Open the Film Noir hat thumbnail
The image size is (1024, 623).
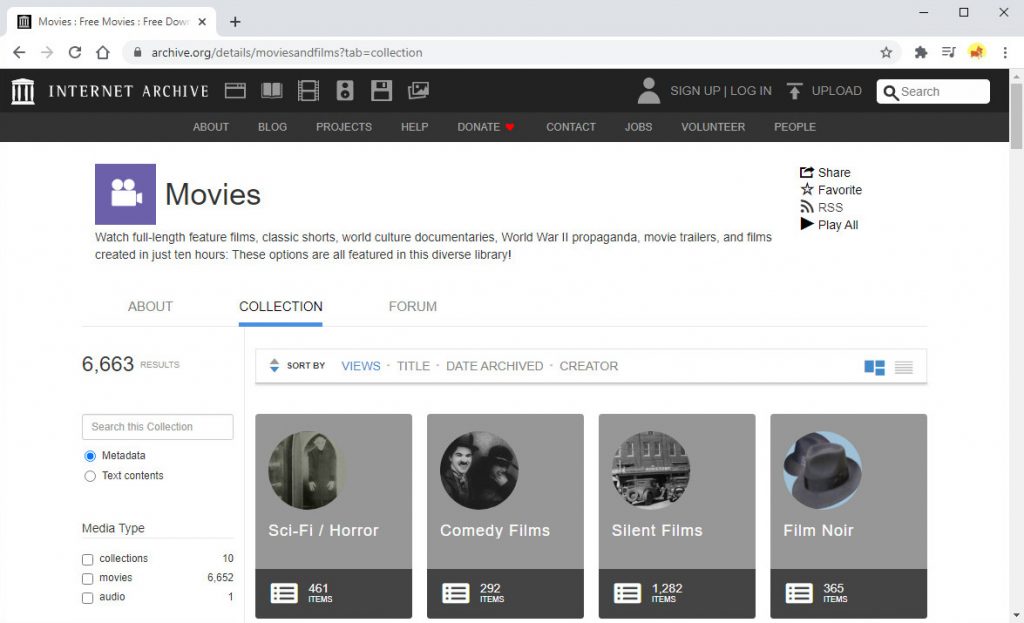click(x=823, y=470)
